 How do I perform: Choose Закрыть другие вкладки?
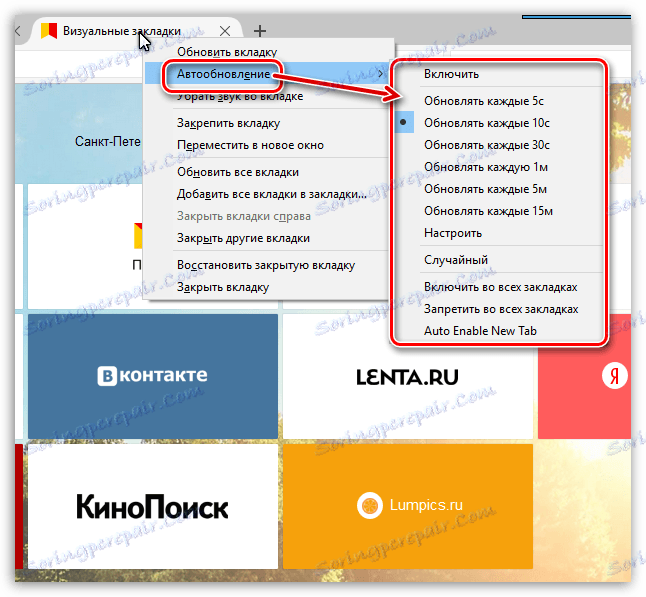click(x=267, y=238)
